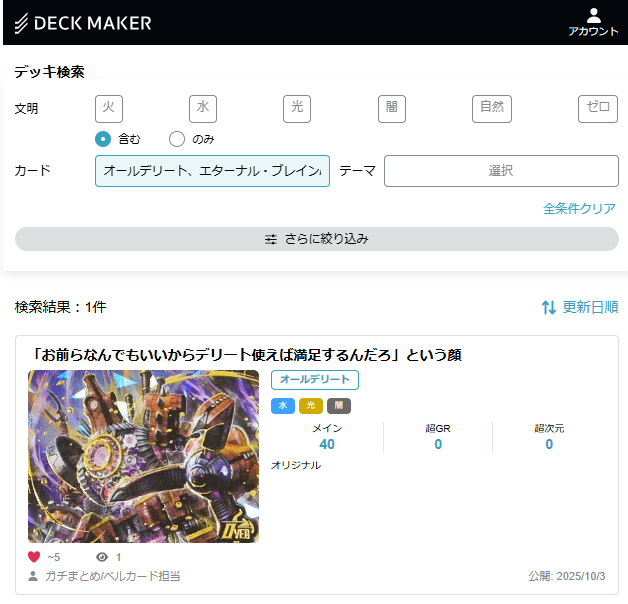
Task: Open the テーマ selection dropdown
Action: click(x=501, y=171)
